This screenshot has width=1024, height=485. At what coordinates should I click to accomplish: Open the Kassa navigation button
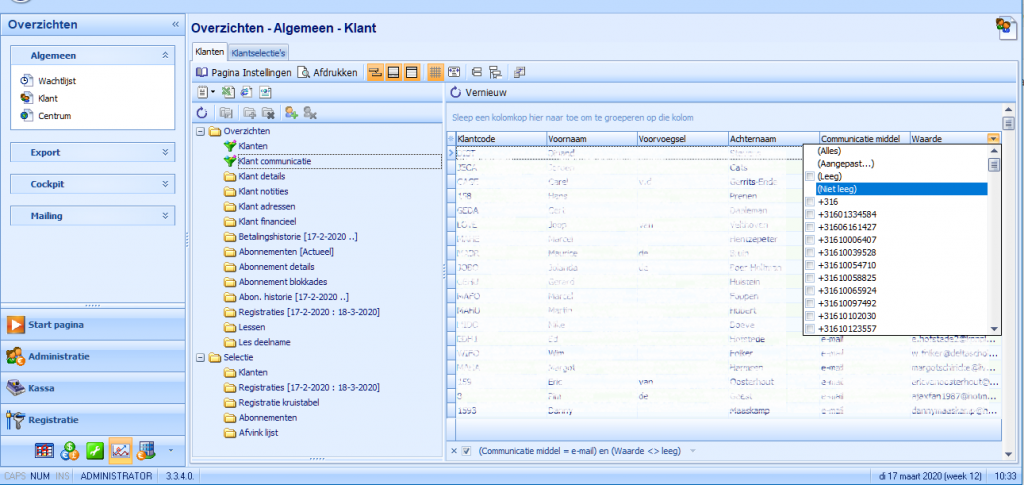coord(46,387)
